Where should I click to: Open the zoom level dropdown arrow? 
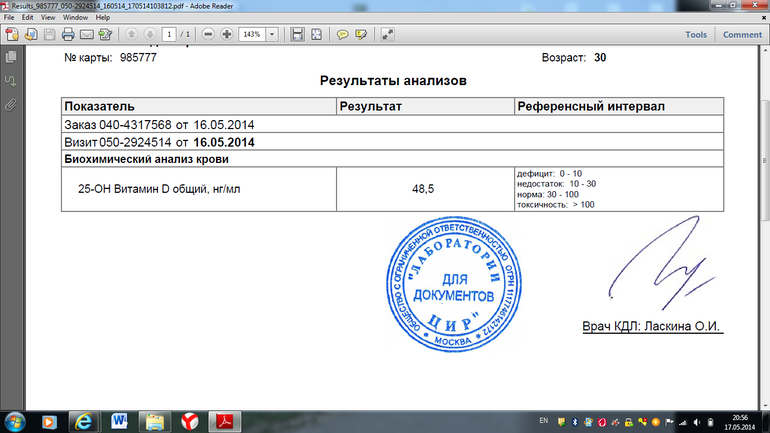point(272,34)
